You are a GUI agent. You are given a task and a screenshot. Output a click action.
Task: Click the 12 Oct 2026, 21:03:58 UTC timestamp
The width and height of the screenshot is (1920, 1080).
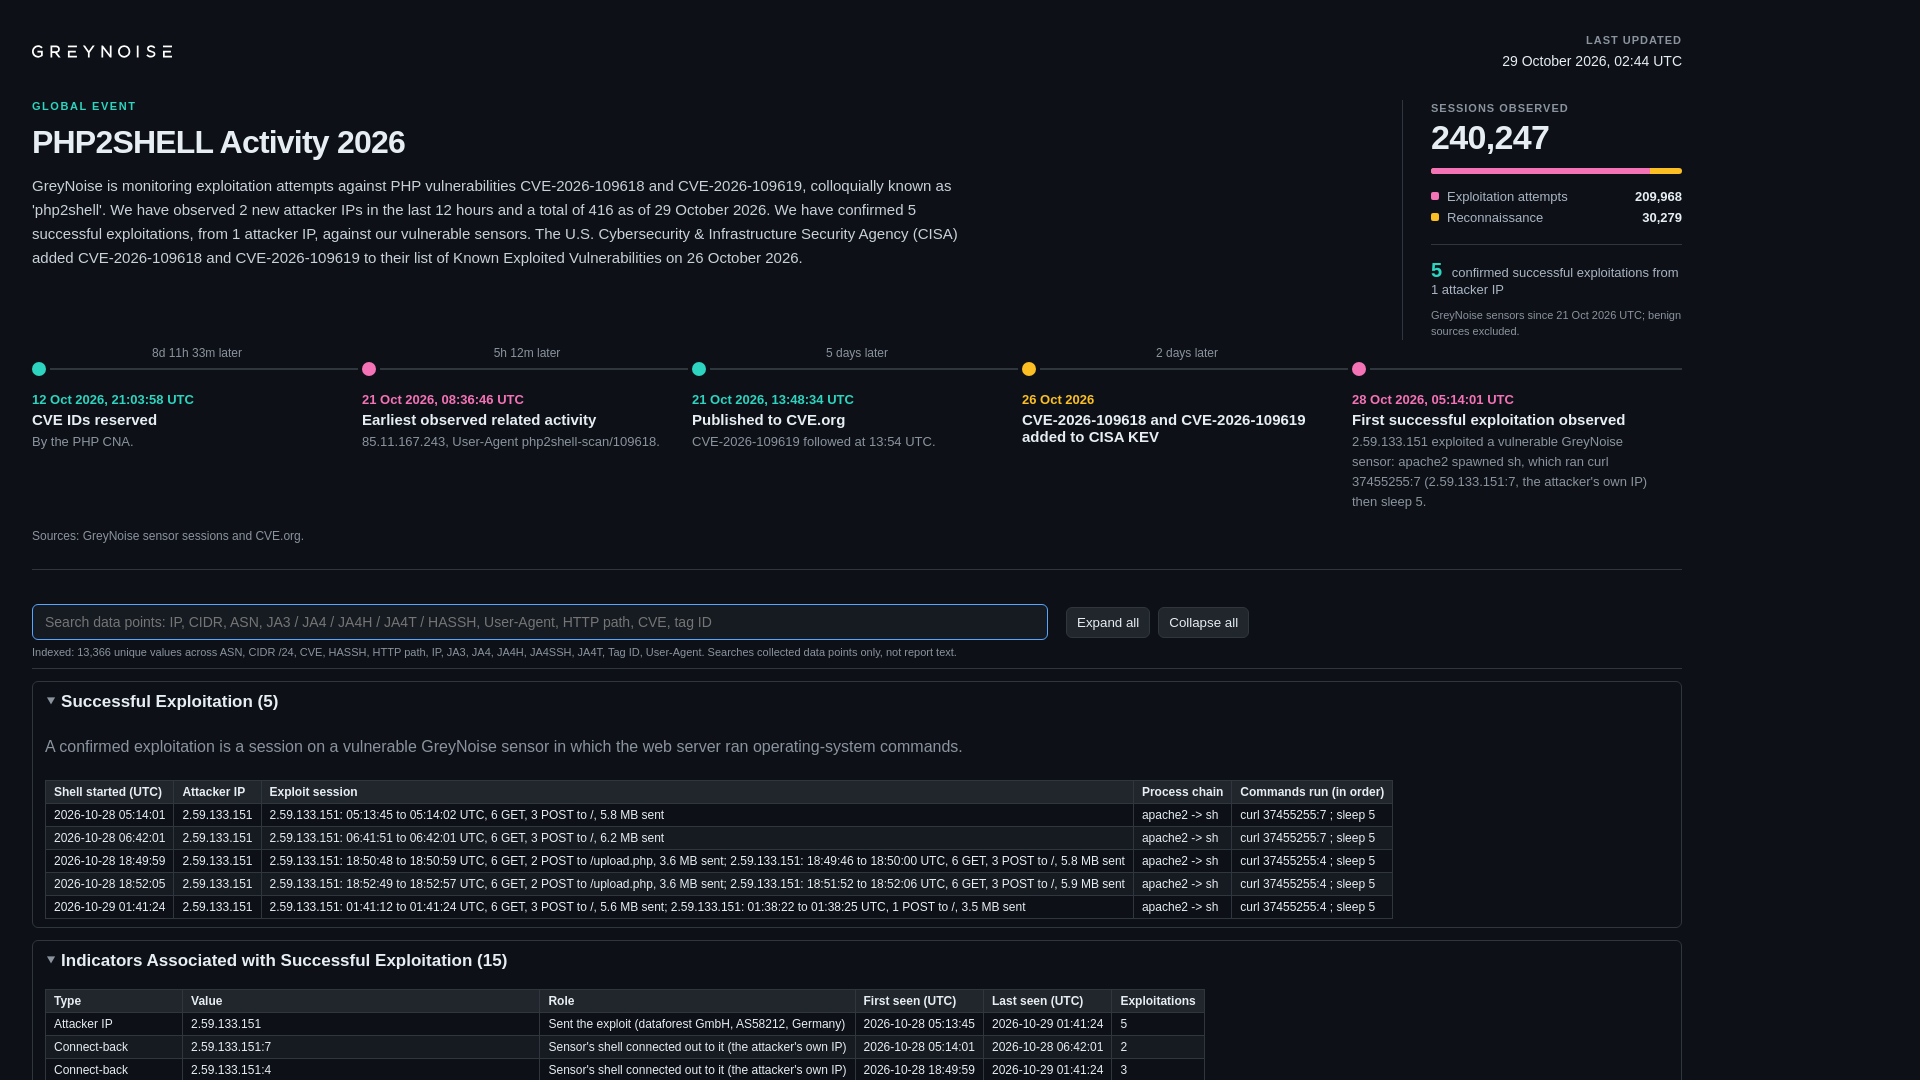pyautogui.click(x=113, y=399)
